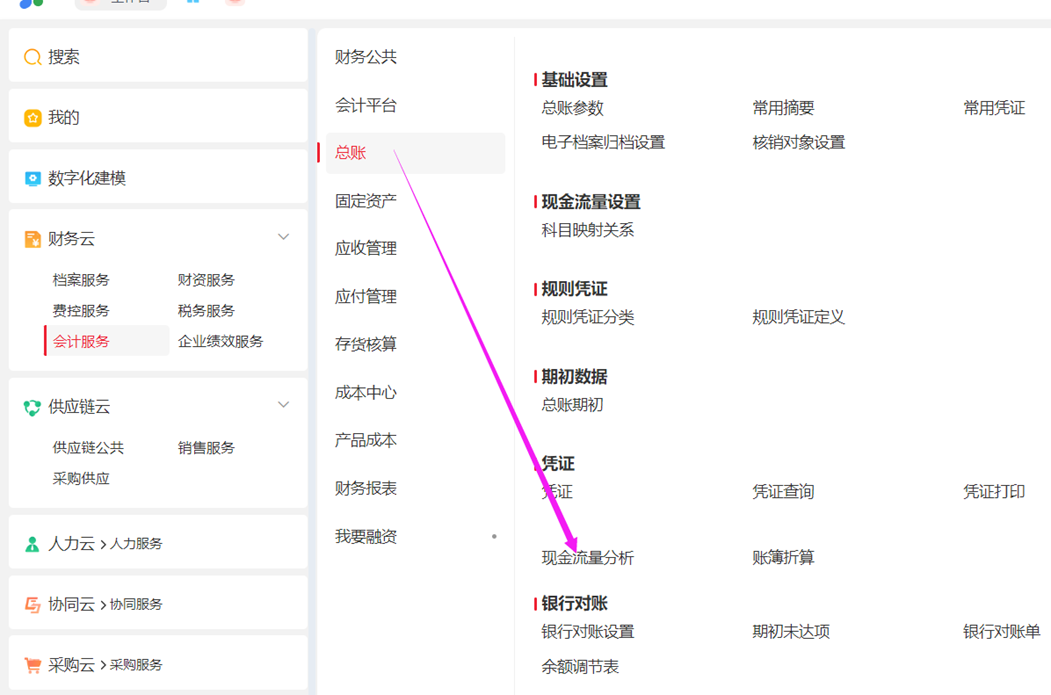Open 期初未达项
The height and width of the screenshot is (695, 1051).
click(x=791, y=631)
